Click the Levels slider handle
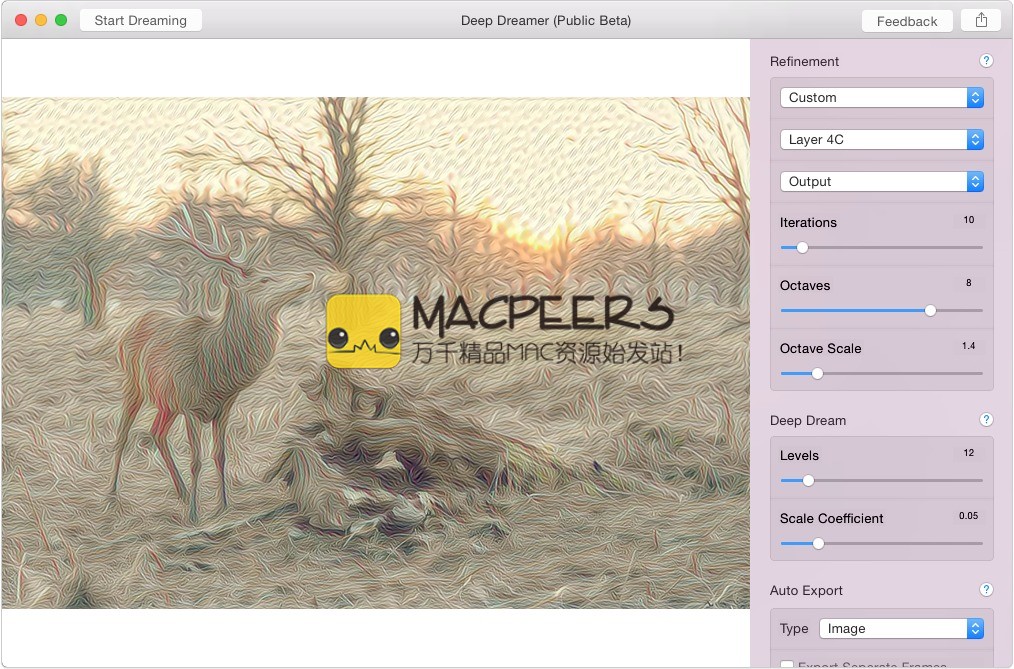Image resolution: width=1014 pixels, height=669 pixels. click(808, 480)
